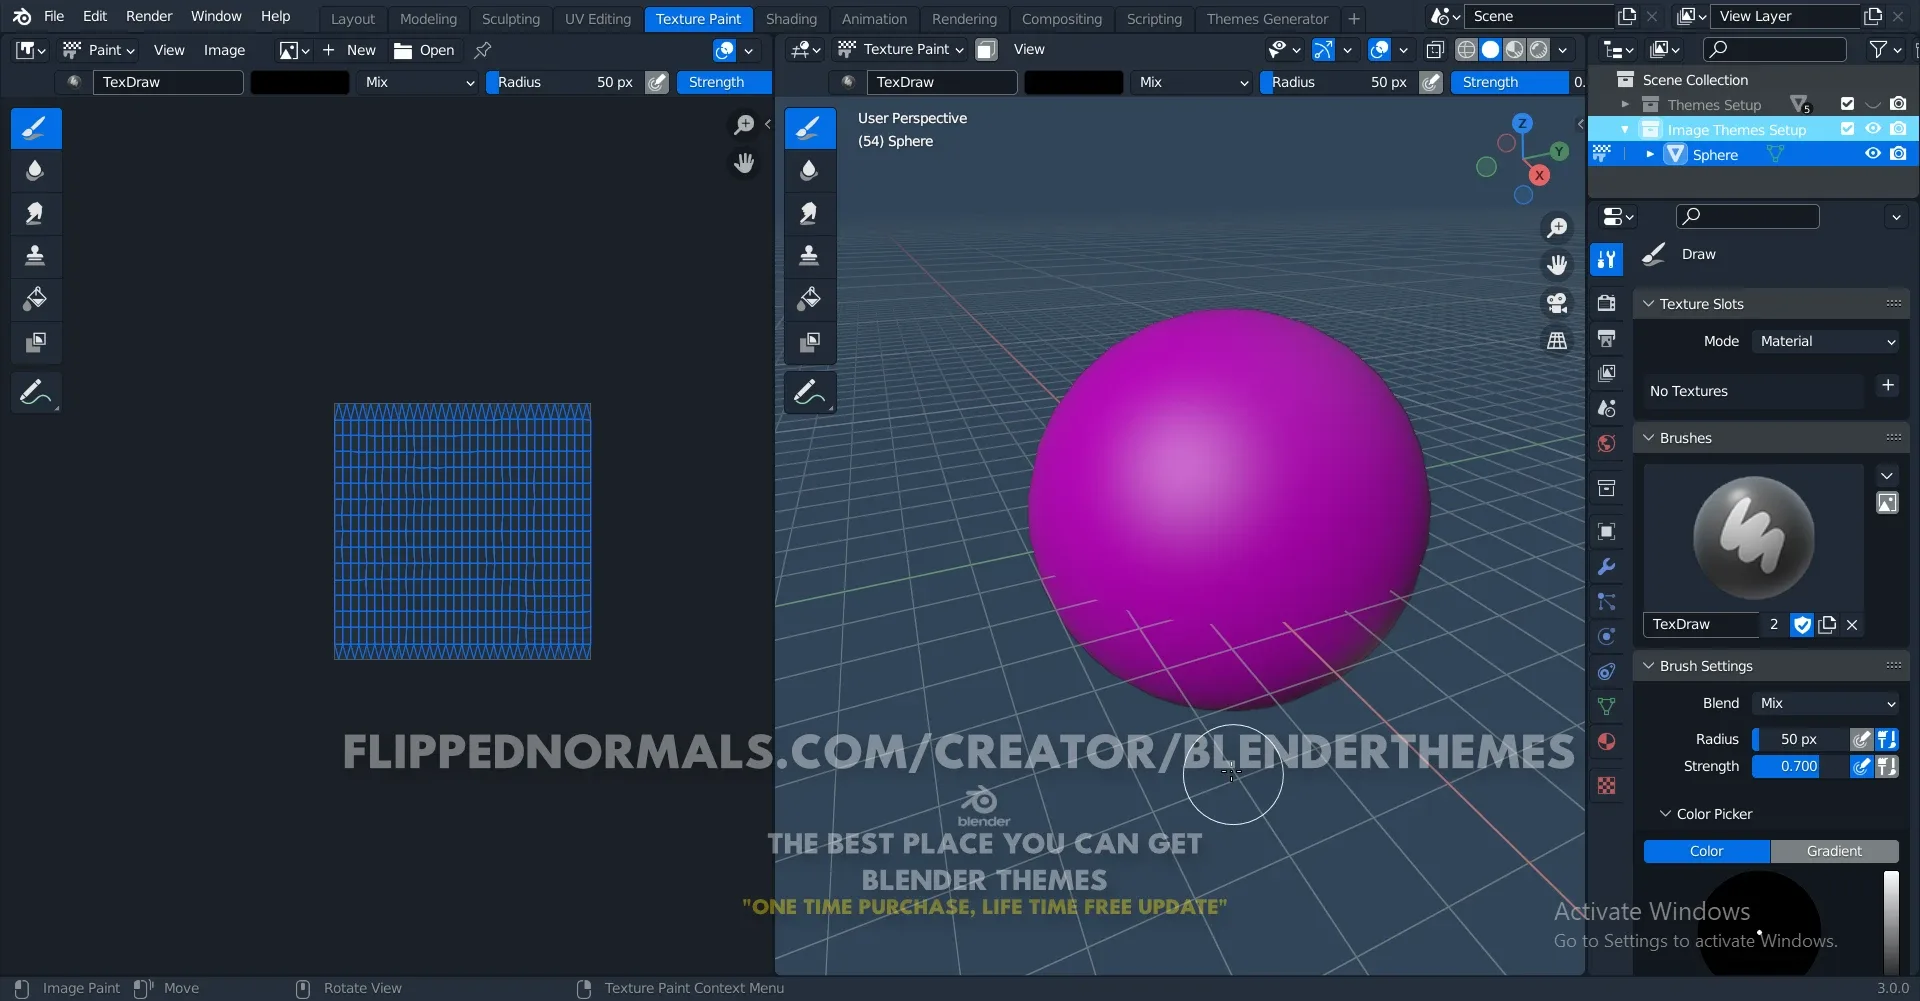1920x1001 pixels.
Task: Open Render menu
Action: click(149, 16)
